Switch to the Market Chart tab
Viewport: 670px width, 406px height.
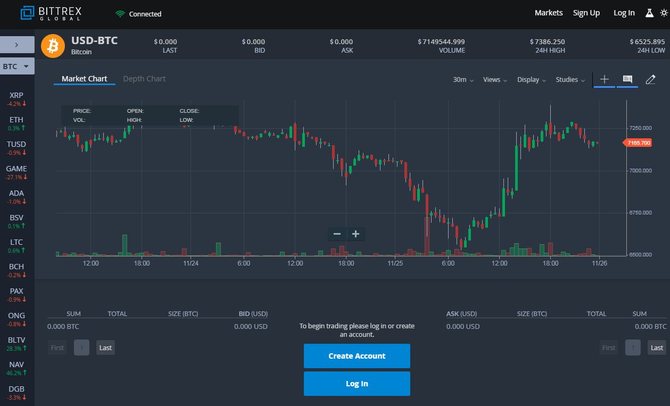pyautogui.click(x=84, y=79)
